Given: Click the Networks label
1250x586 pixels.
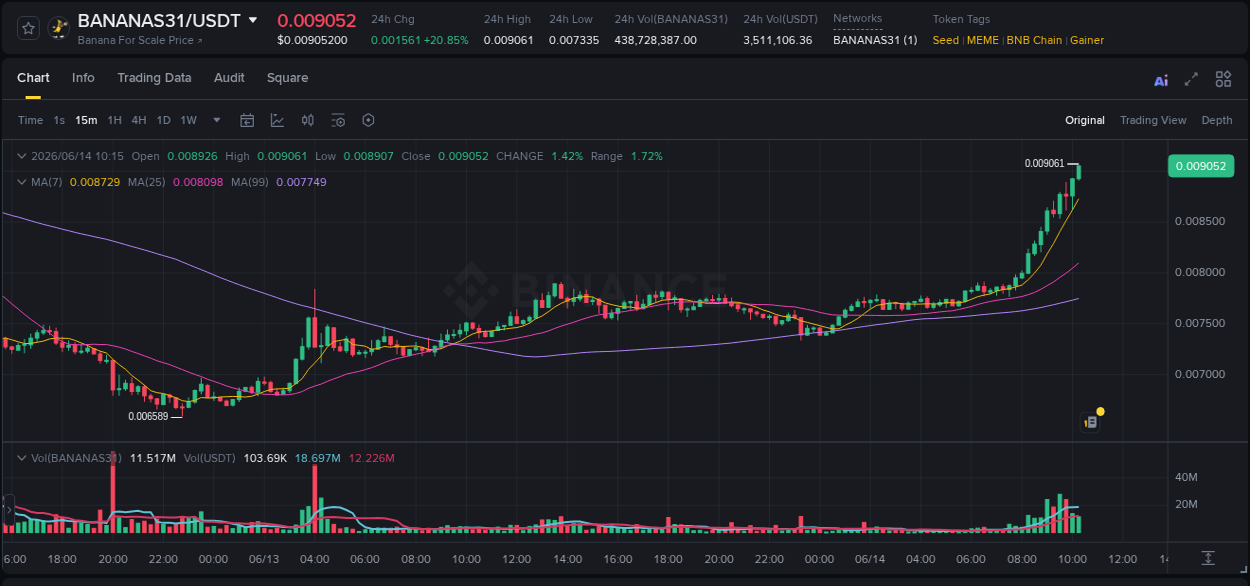Looking at the screenshot, I should [858, 19].
